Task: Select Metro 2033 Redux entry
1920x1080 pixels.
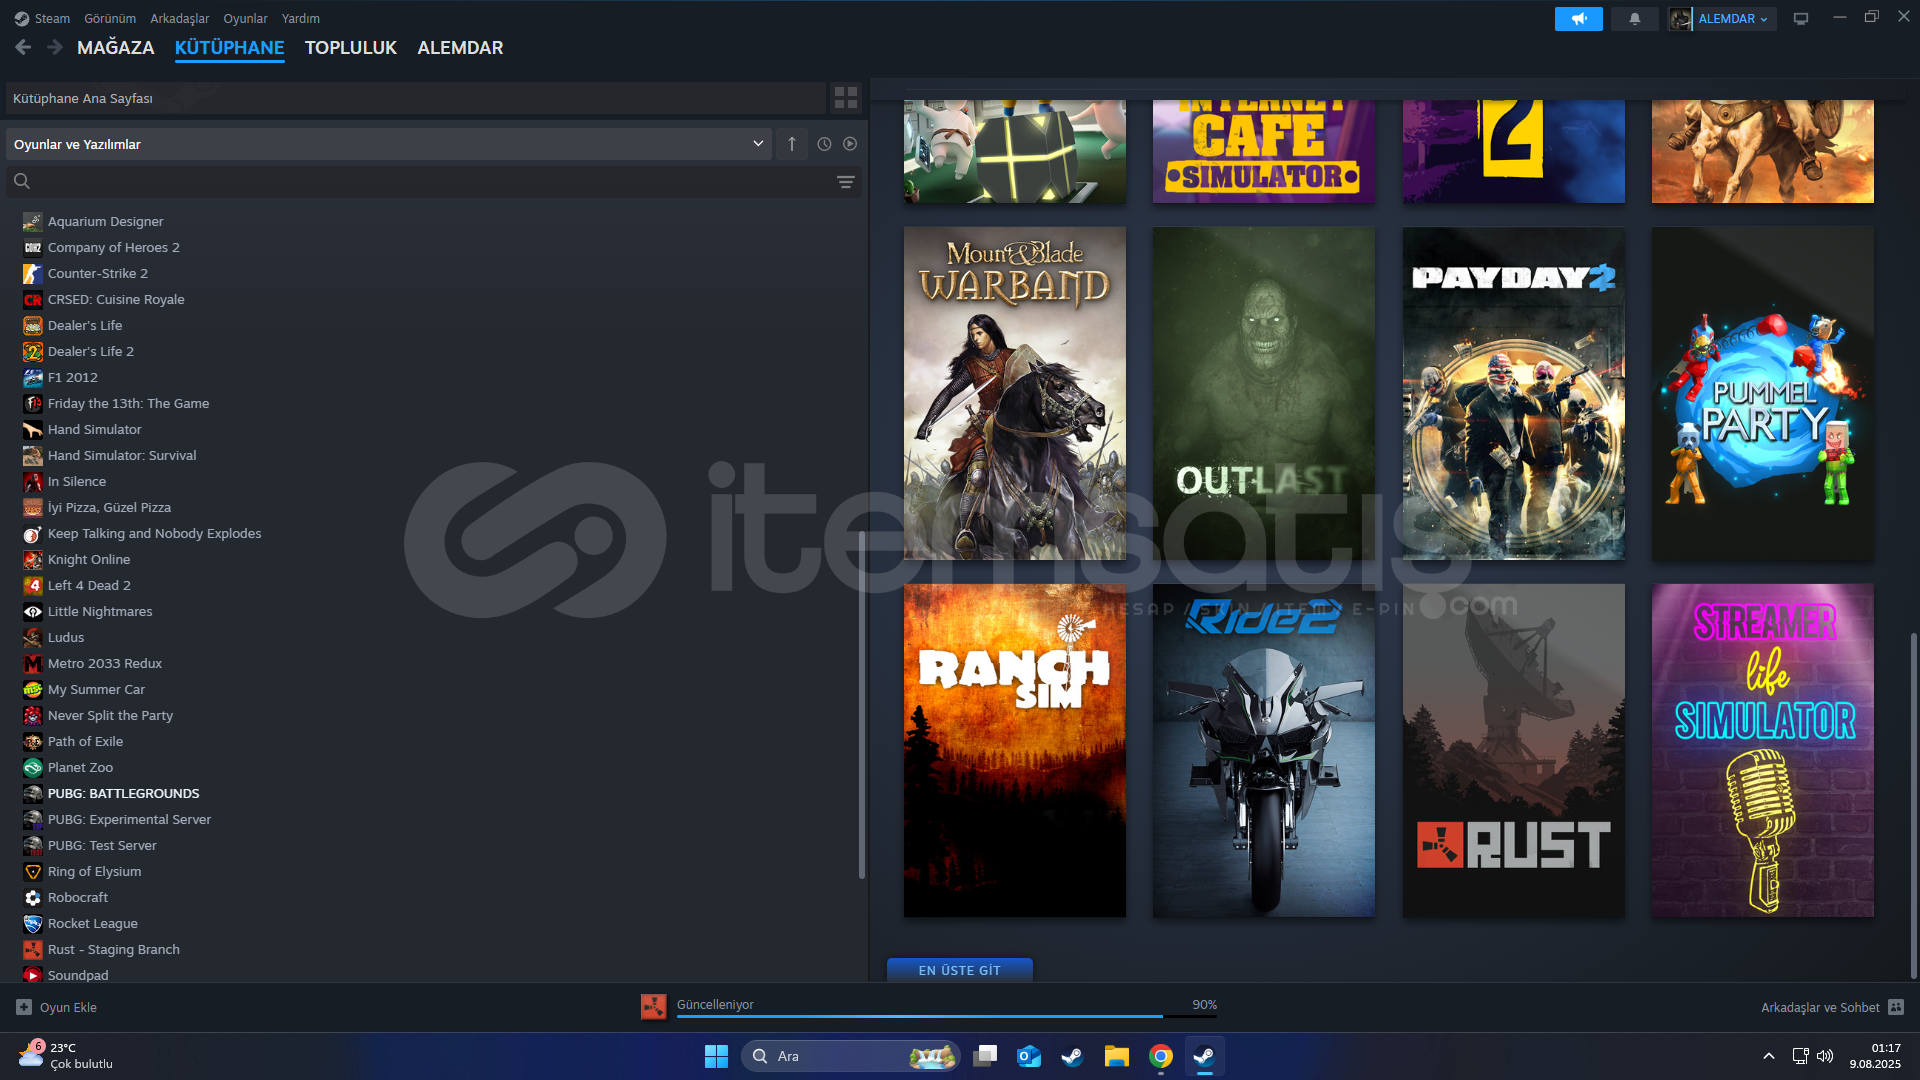Action: 105,663
